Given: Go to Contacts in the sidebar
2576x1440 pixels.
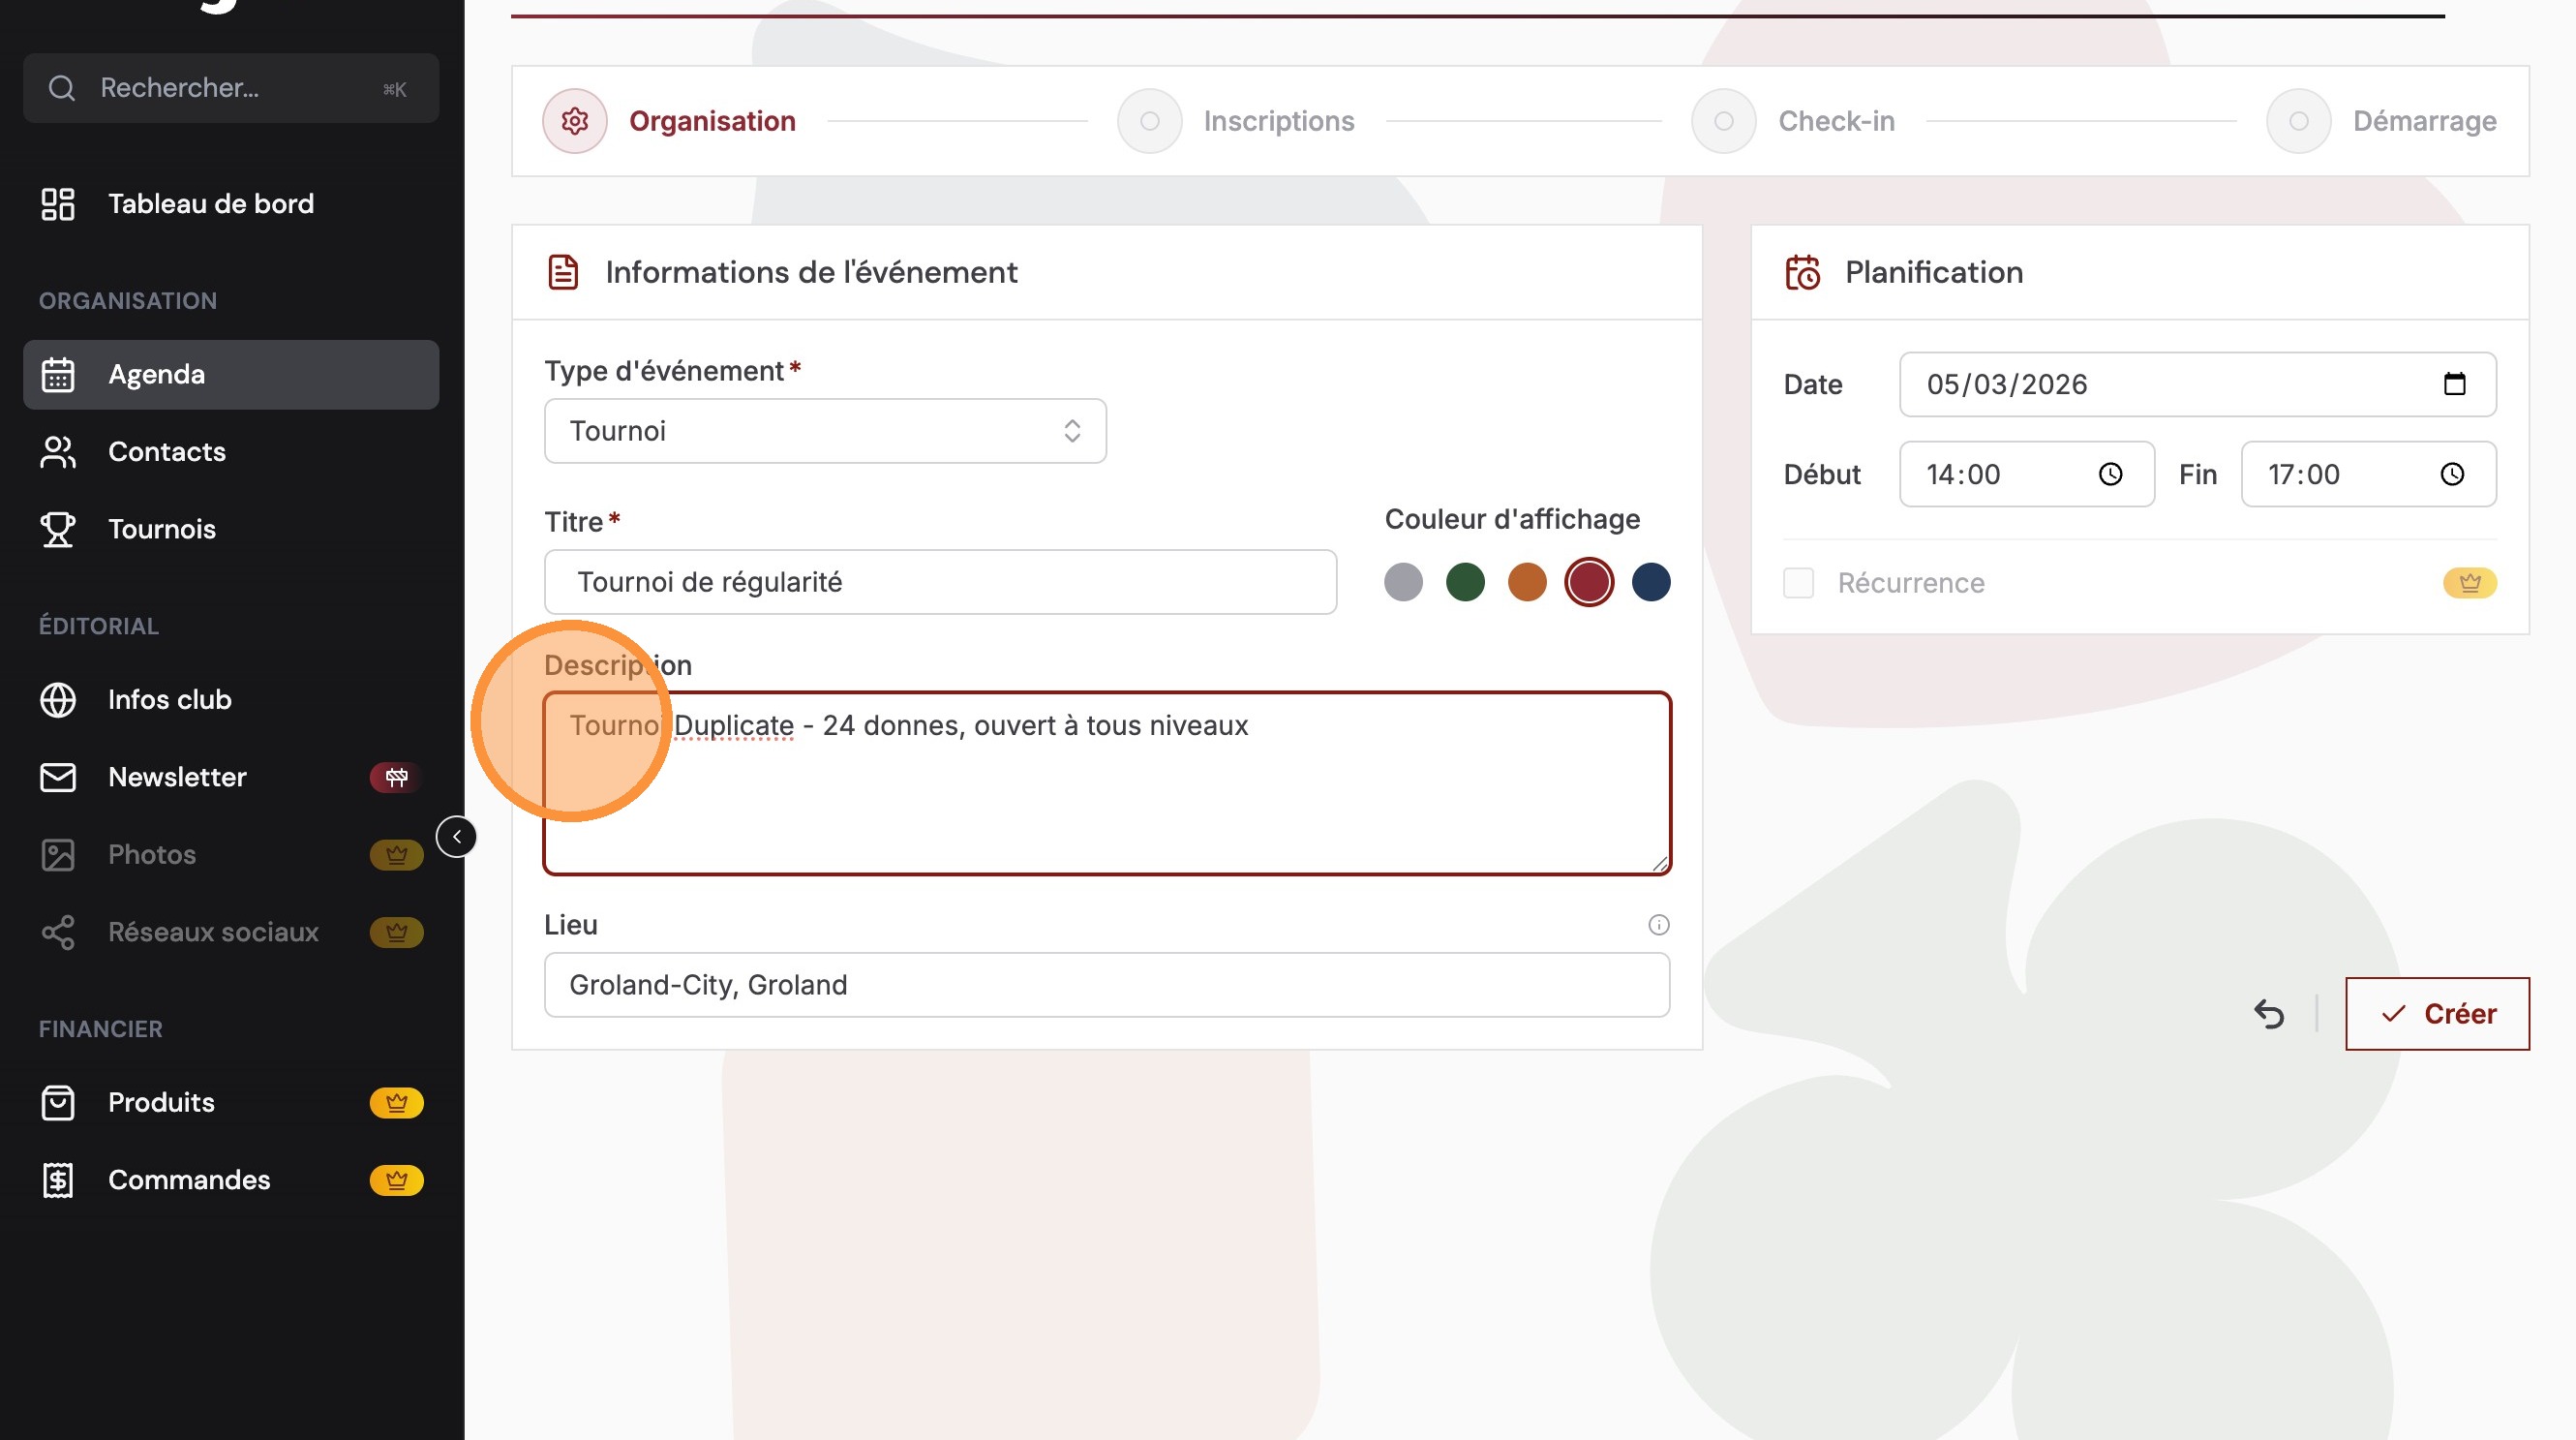Looking at the screenshot, I should (166, 452).
